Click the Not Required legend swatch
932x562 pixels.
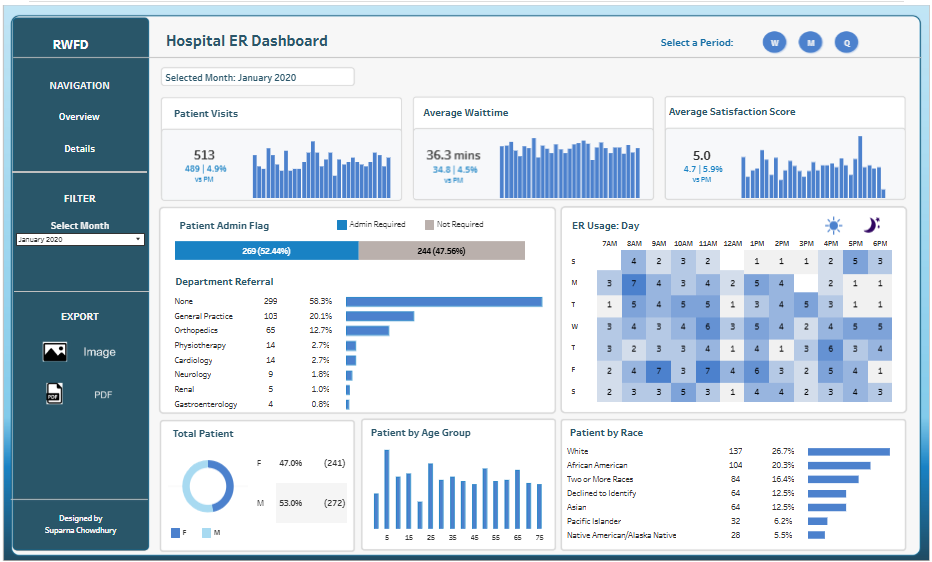pos(429,225)
